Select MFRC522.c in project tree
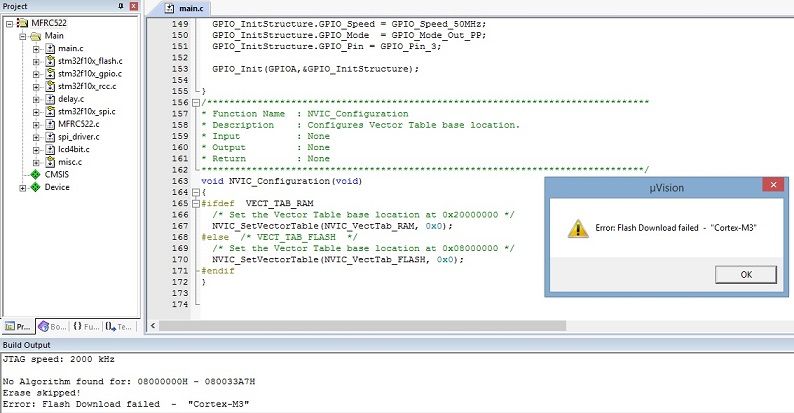The image size is (794, 413). coord(78,124)
